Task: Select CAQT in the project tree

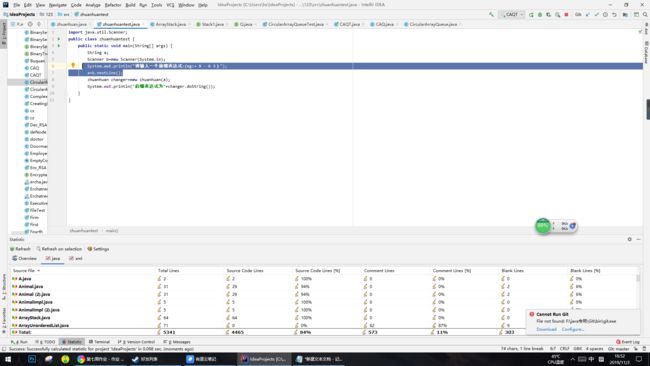Action: pos(33,75)
